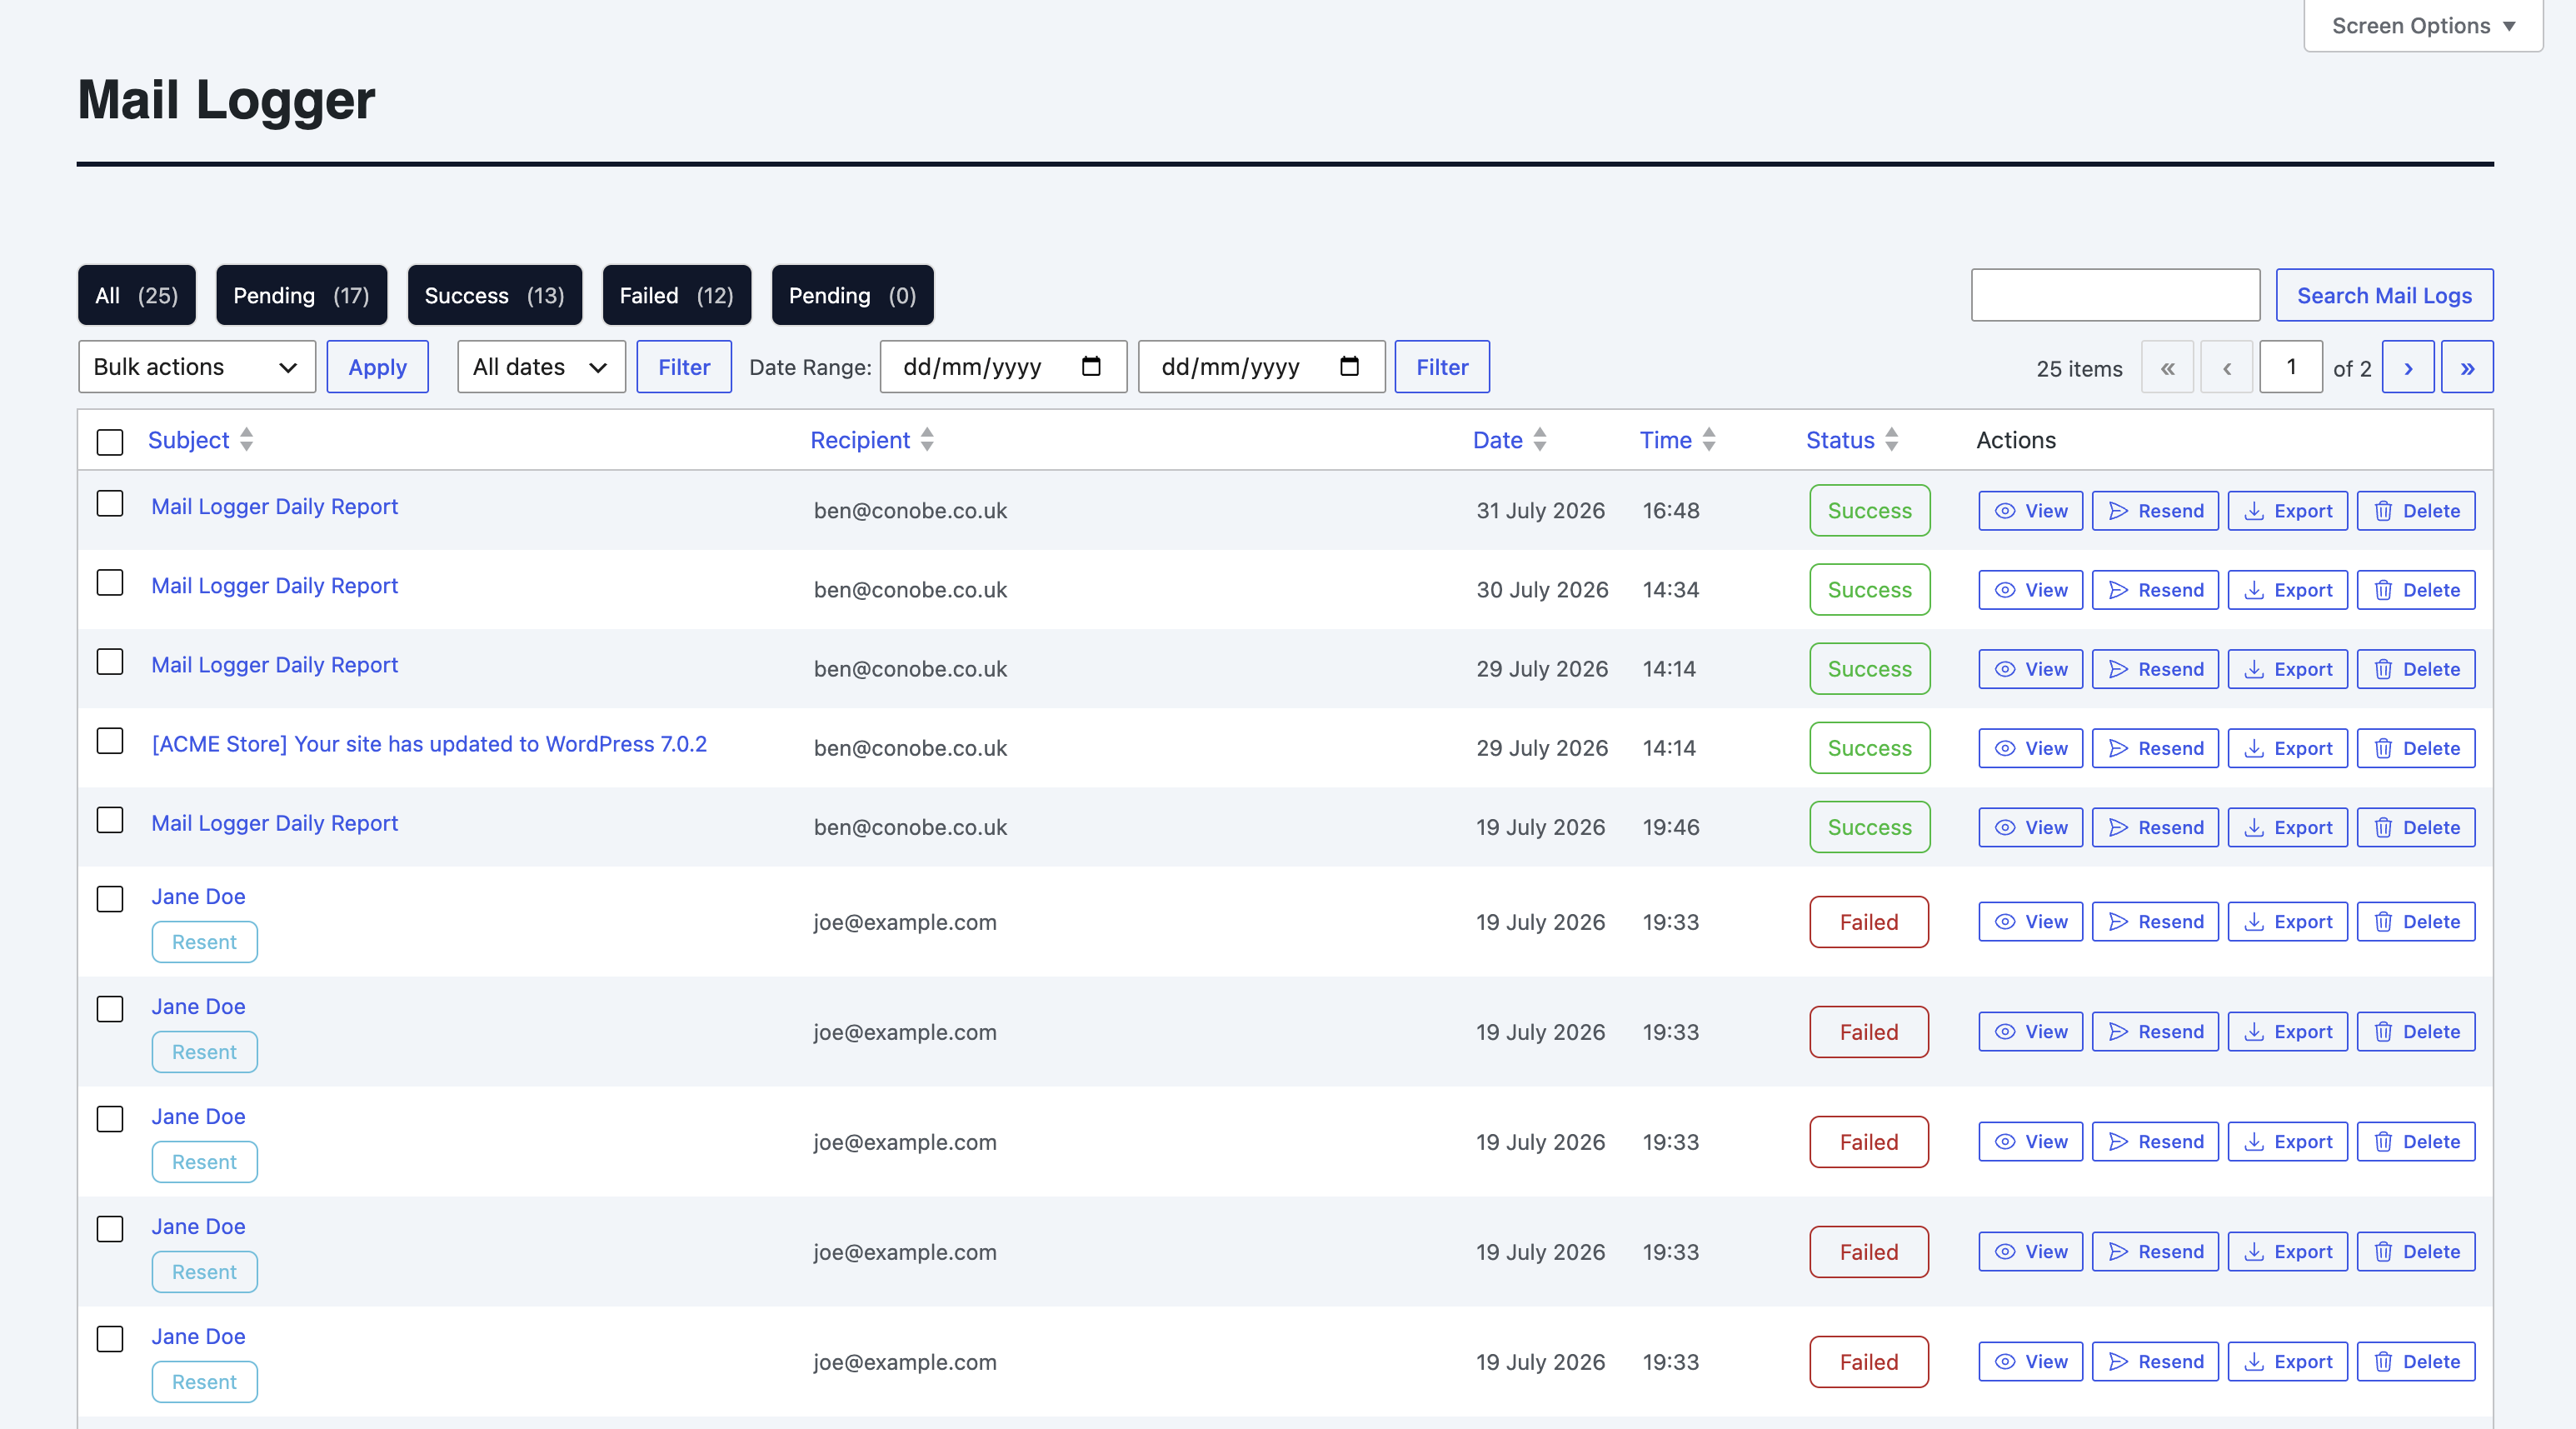Click the start date range field
Image resolution: width=2576 pixels, height=1429 pixels.
pos(1003,367)
